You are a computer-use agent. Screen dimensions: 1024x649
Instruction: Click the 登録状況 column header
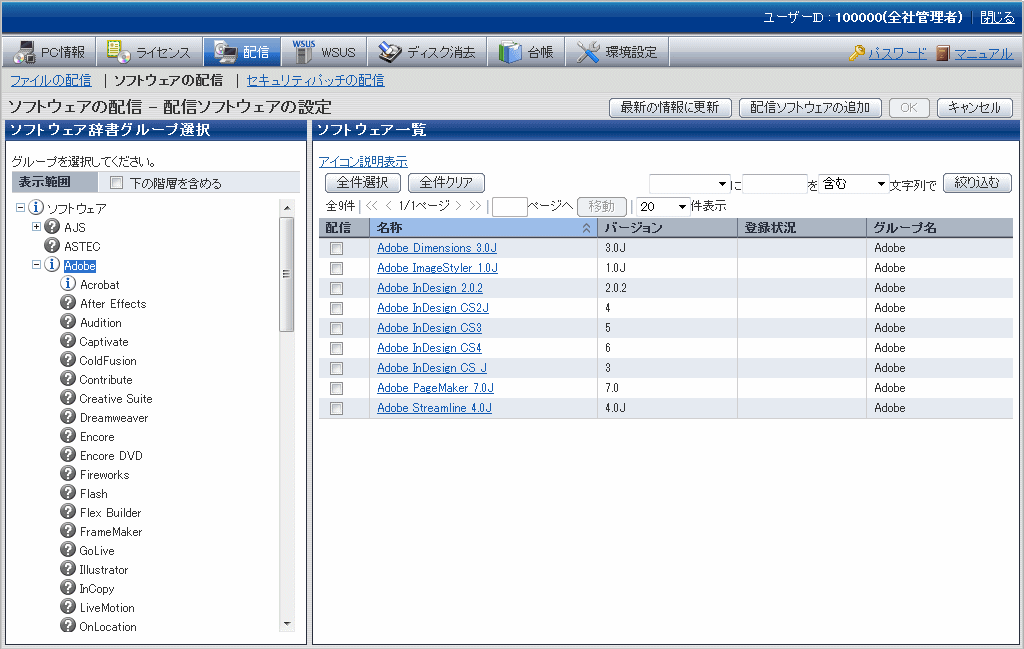803,227
